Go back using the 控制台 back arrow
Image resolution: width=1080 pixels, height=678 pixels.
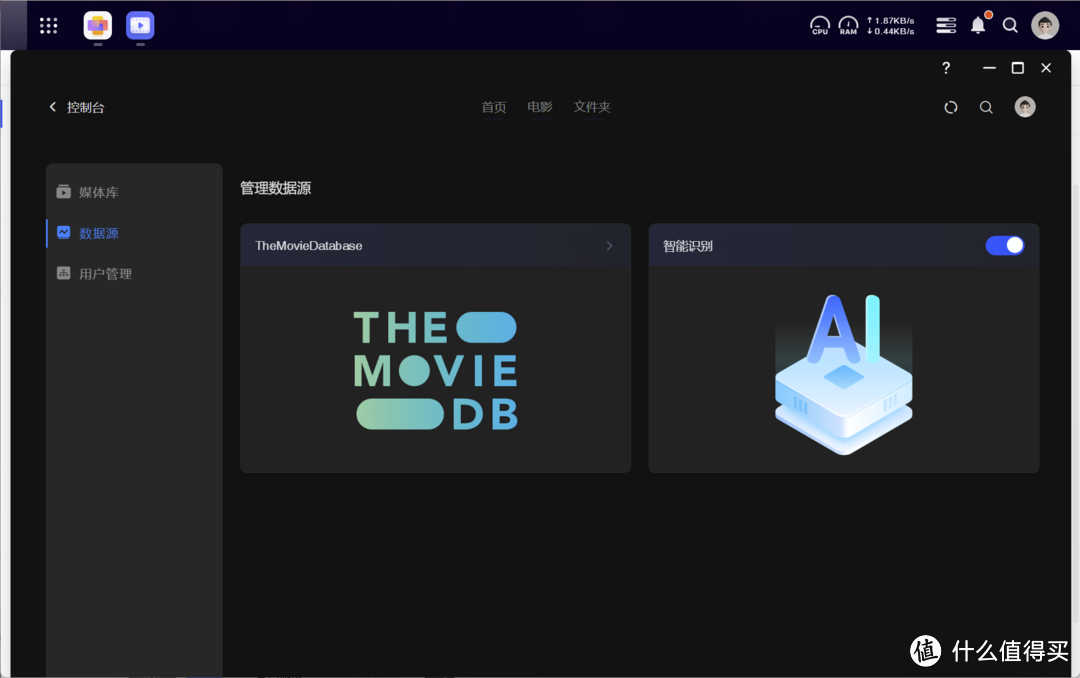52,107
